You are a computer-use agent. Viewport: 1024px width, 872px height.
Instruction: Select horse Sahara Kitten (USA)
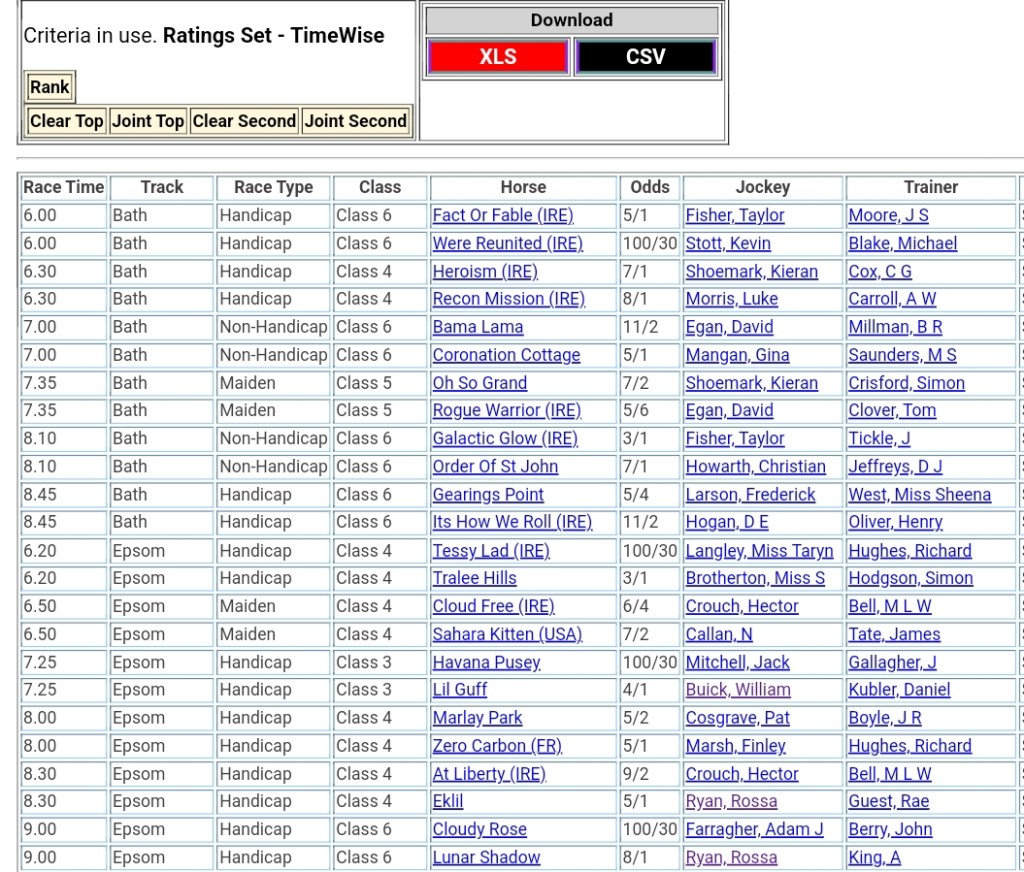pos(506,634)
